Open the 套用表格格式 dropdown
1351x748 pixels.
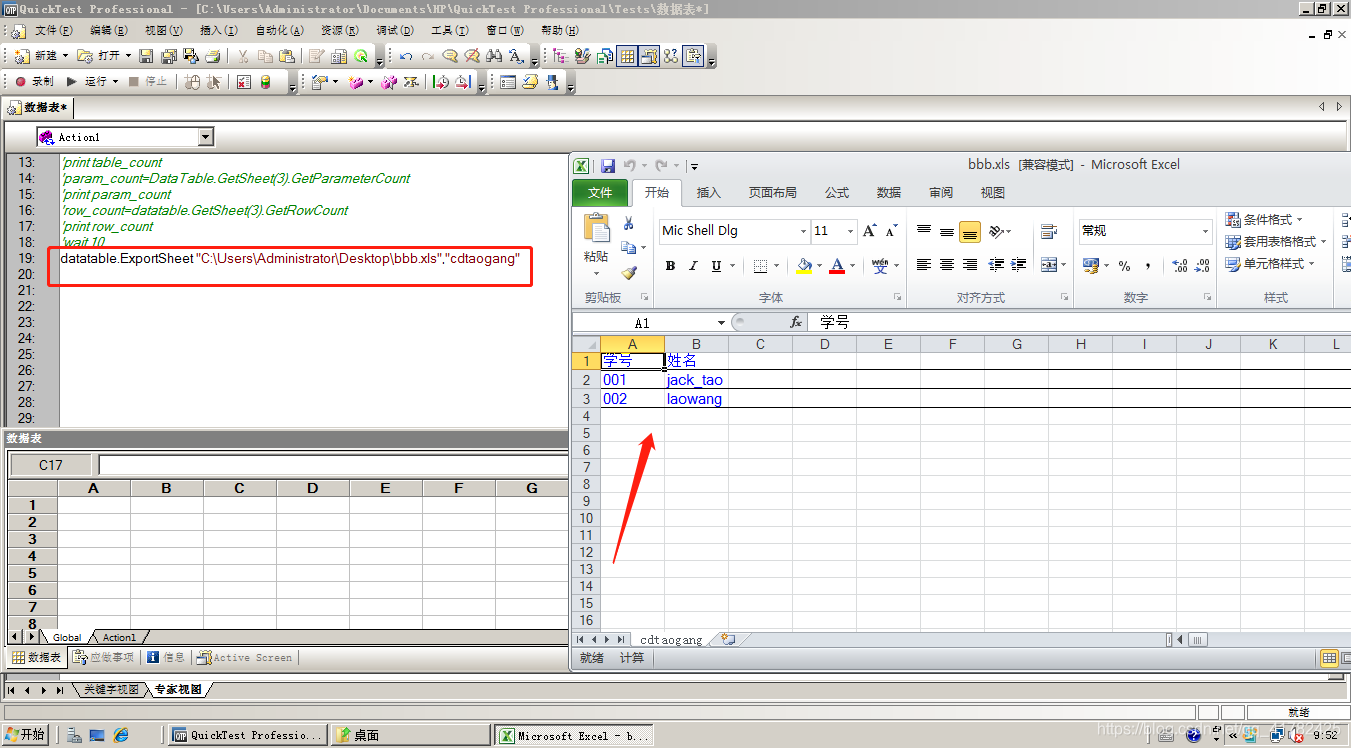coord(1277,241)
